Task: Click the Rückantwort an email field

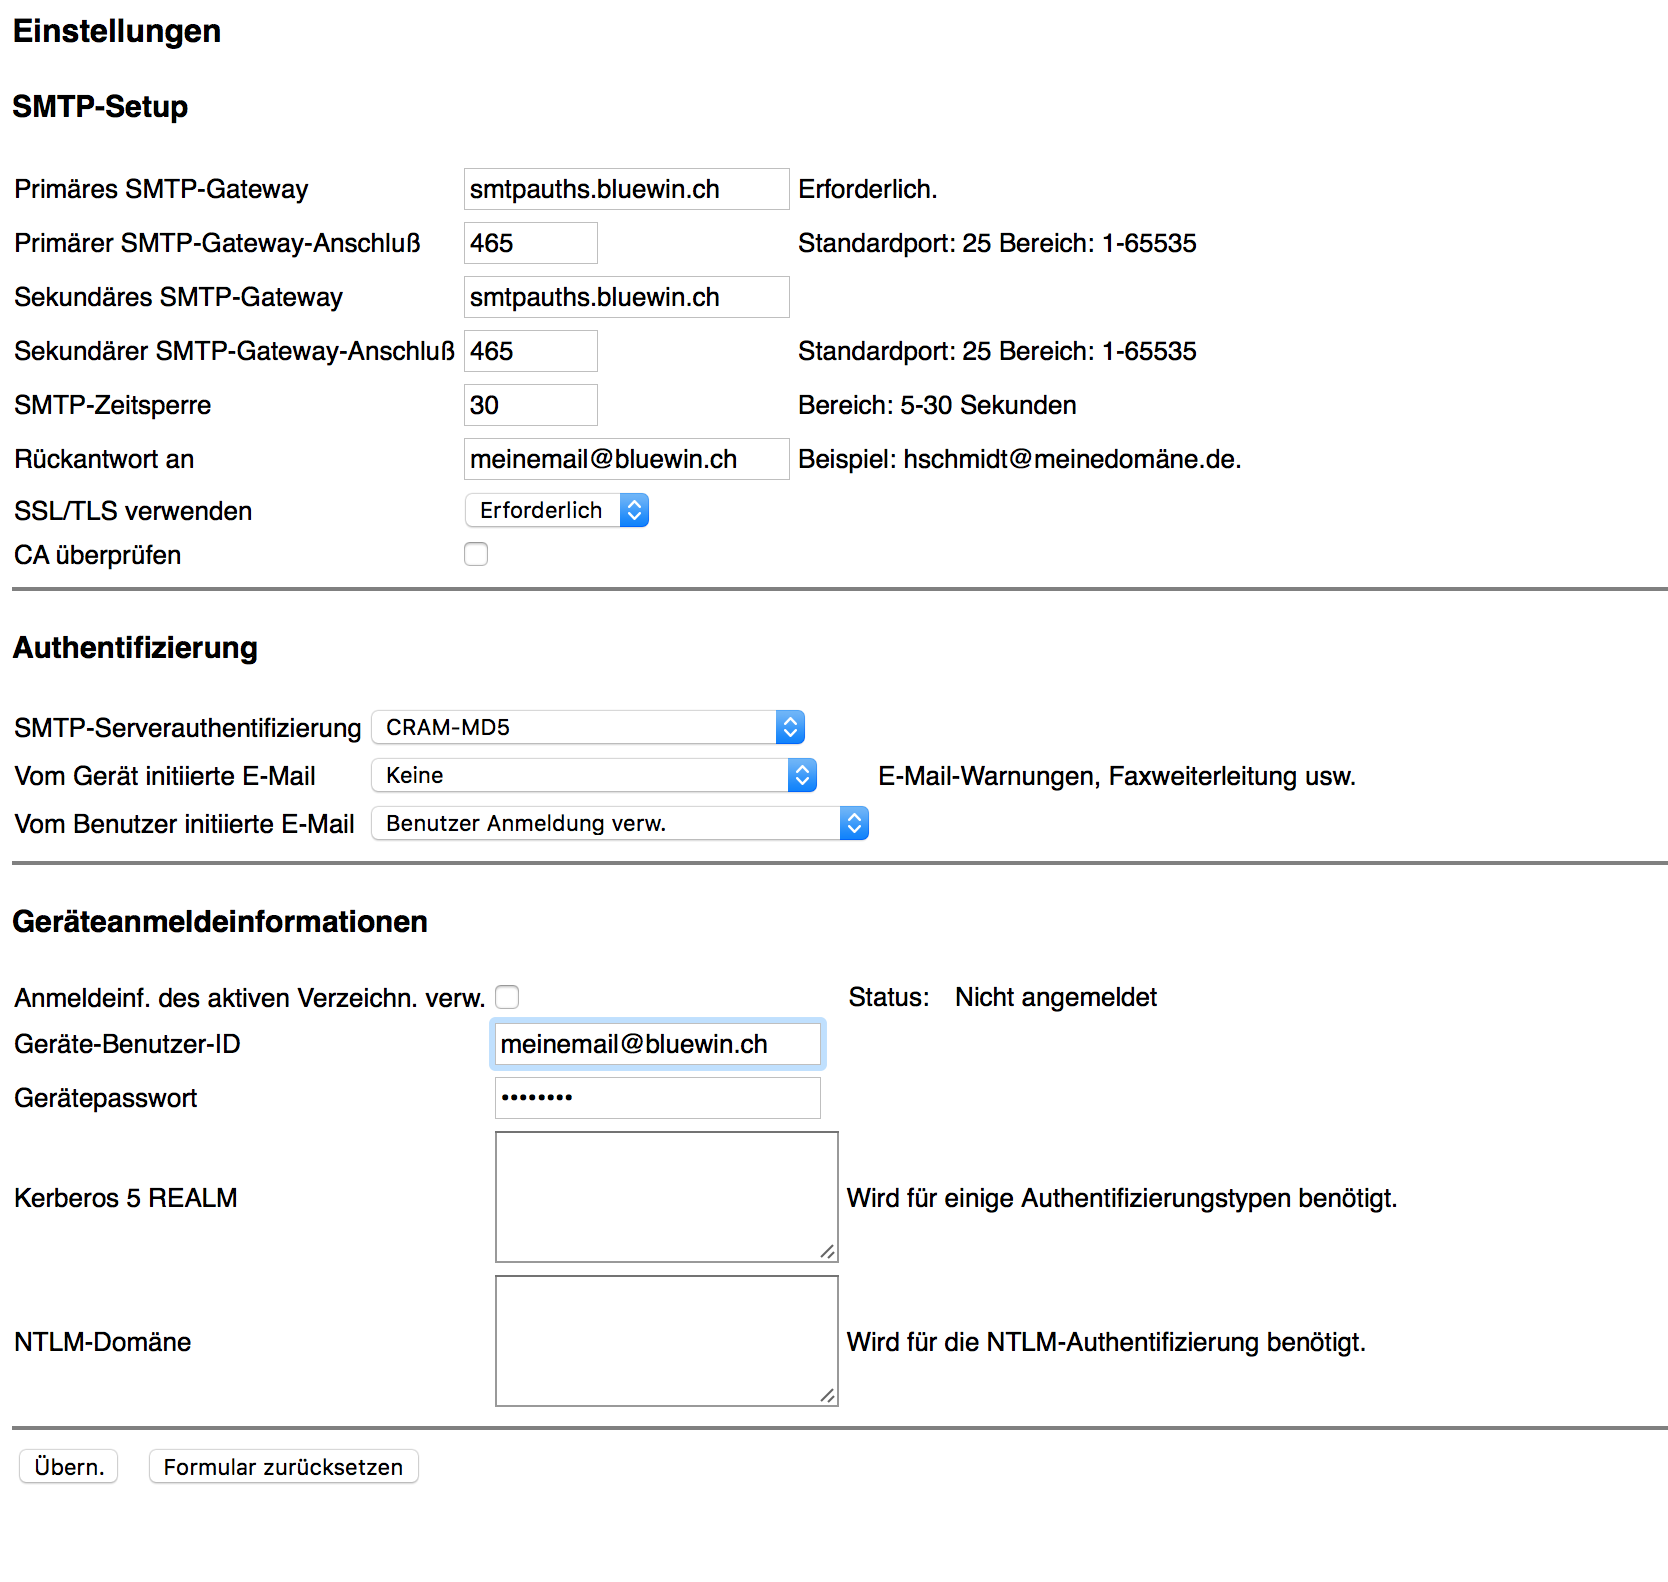Action: click(626, 459)
